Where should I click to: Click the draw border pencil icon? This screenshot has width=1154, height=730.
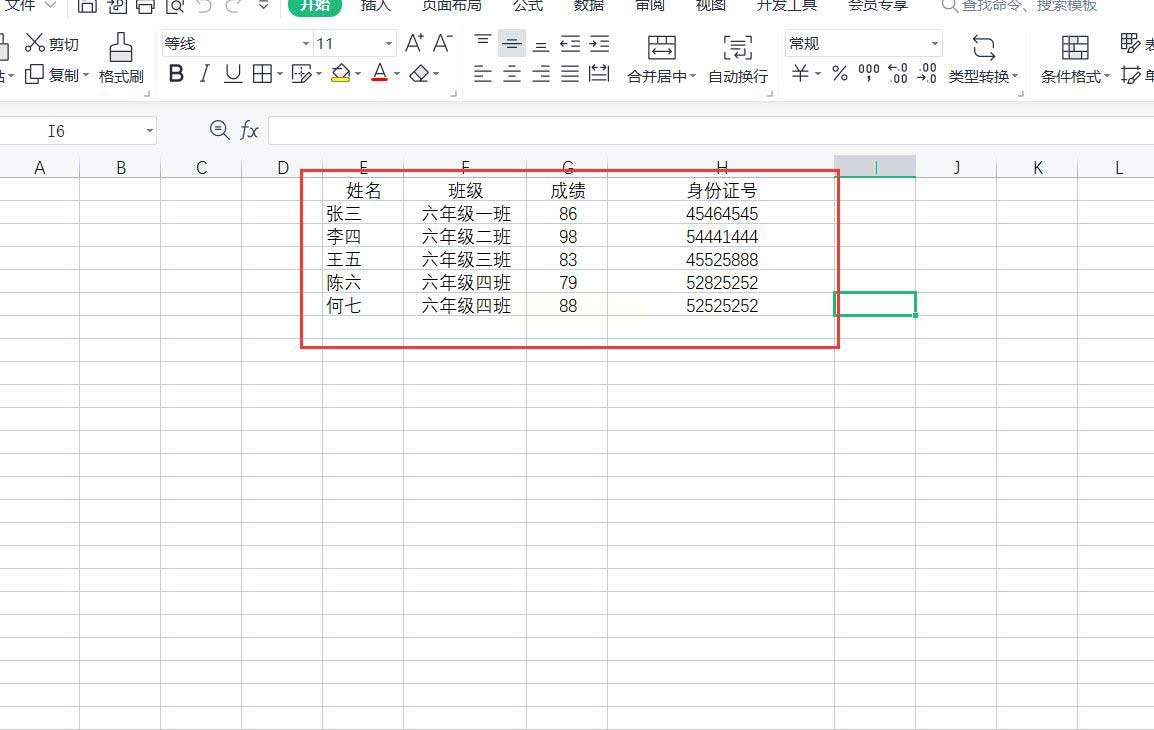click(302, 74)
